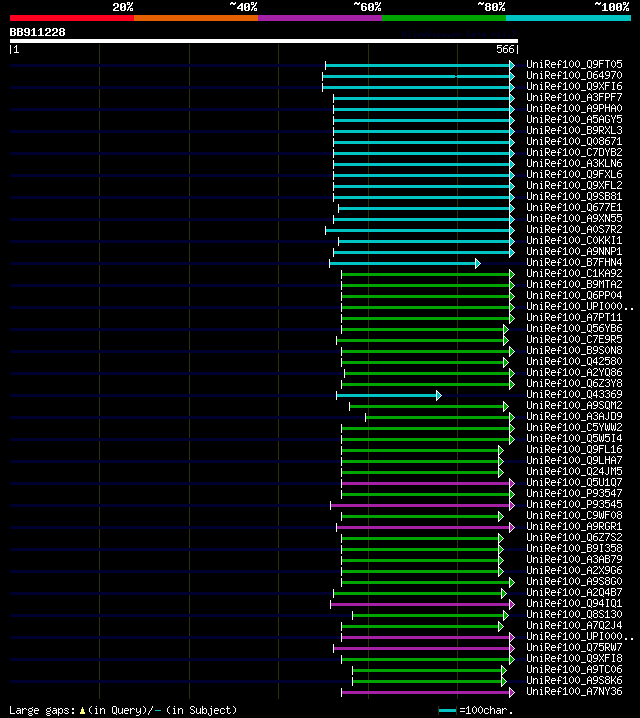This screenshot has width=640, height=718.
Task: Select the purple bar for UniRef100_Q5U1Q7
Action: point(428,484)
